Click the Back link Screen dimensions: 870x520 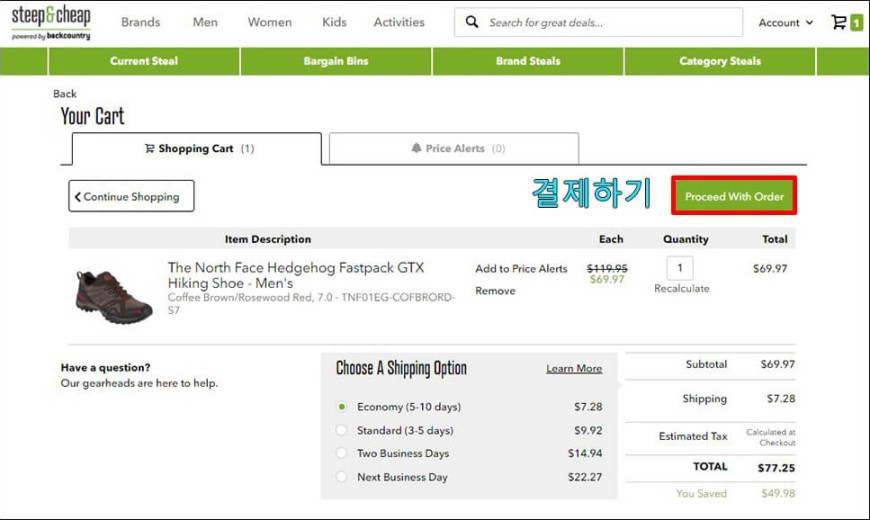(65, 94)
